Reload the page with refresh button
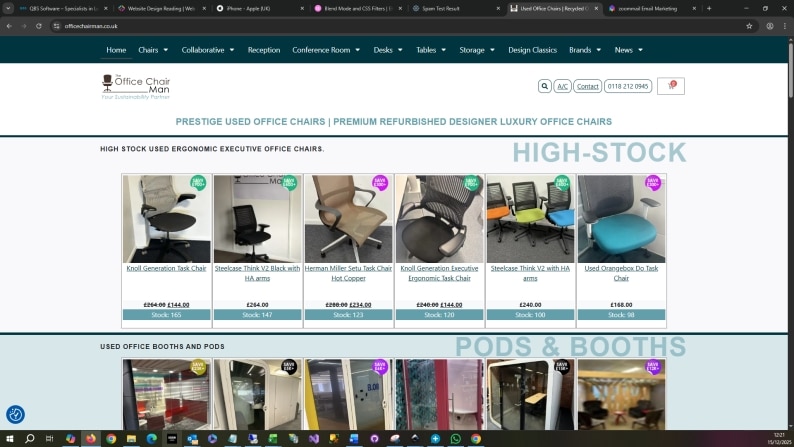 [x=38, y=26]
